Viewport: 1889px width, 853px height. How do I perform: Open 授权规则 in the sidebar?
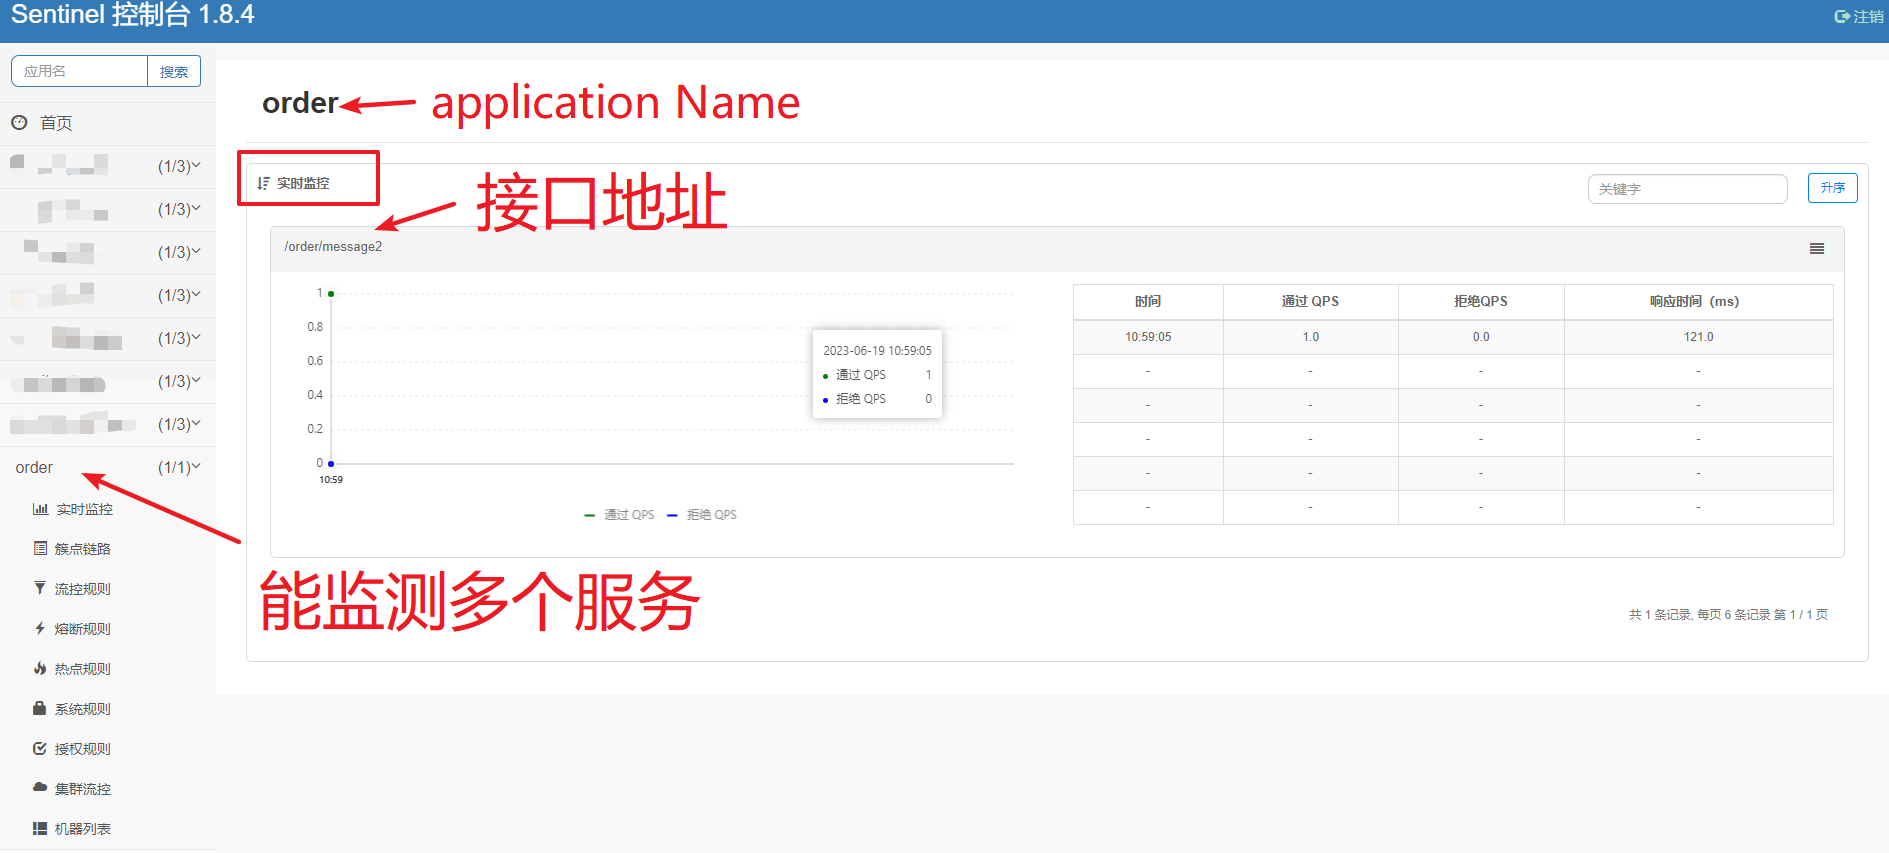coord(82,749)
